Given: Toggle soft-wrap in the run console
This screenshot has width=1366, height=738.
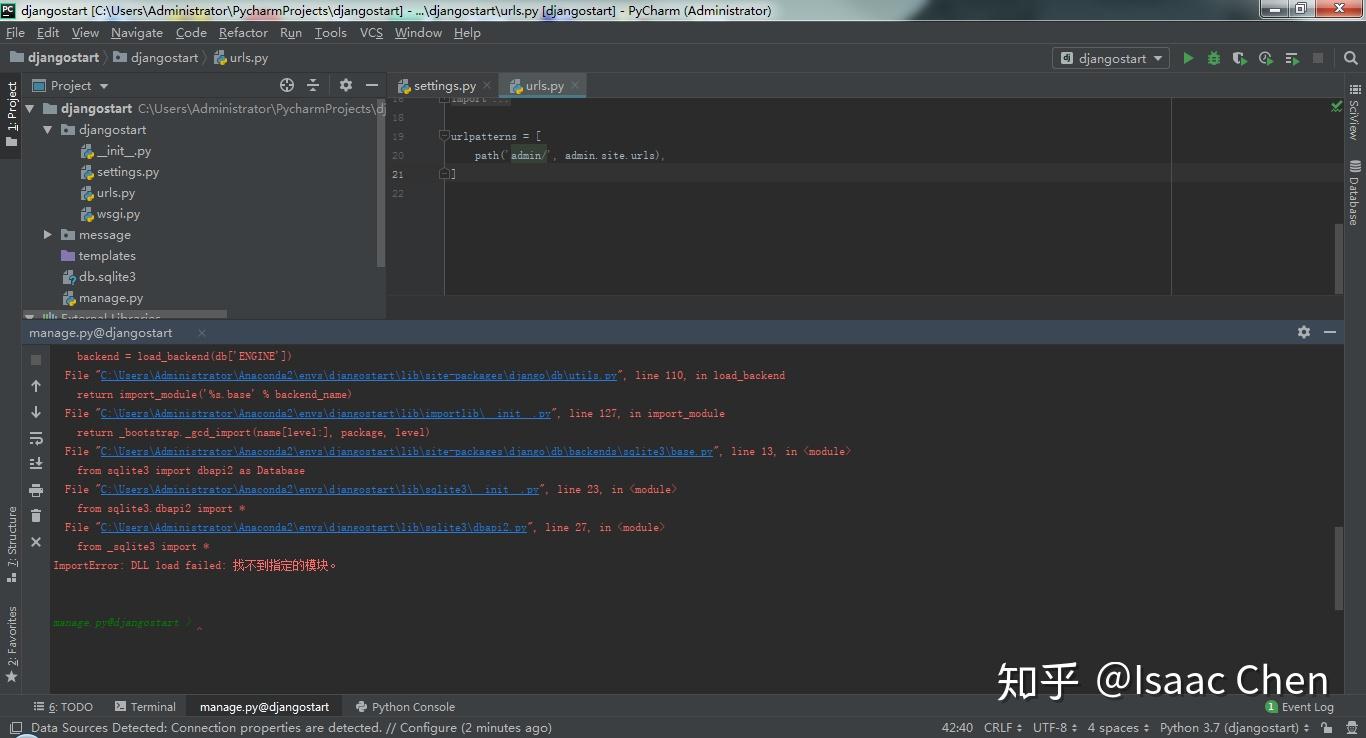Looking at the screenshot, I should (x=35, y=437).
